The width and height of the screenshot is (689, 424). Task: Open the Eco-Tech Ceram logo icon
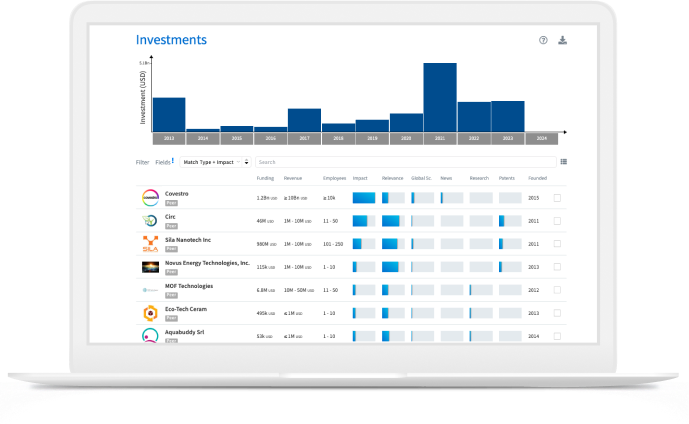pyautogui.click(x=150, y=313)
